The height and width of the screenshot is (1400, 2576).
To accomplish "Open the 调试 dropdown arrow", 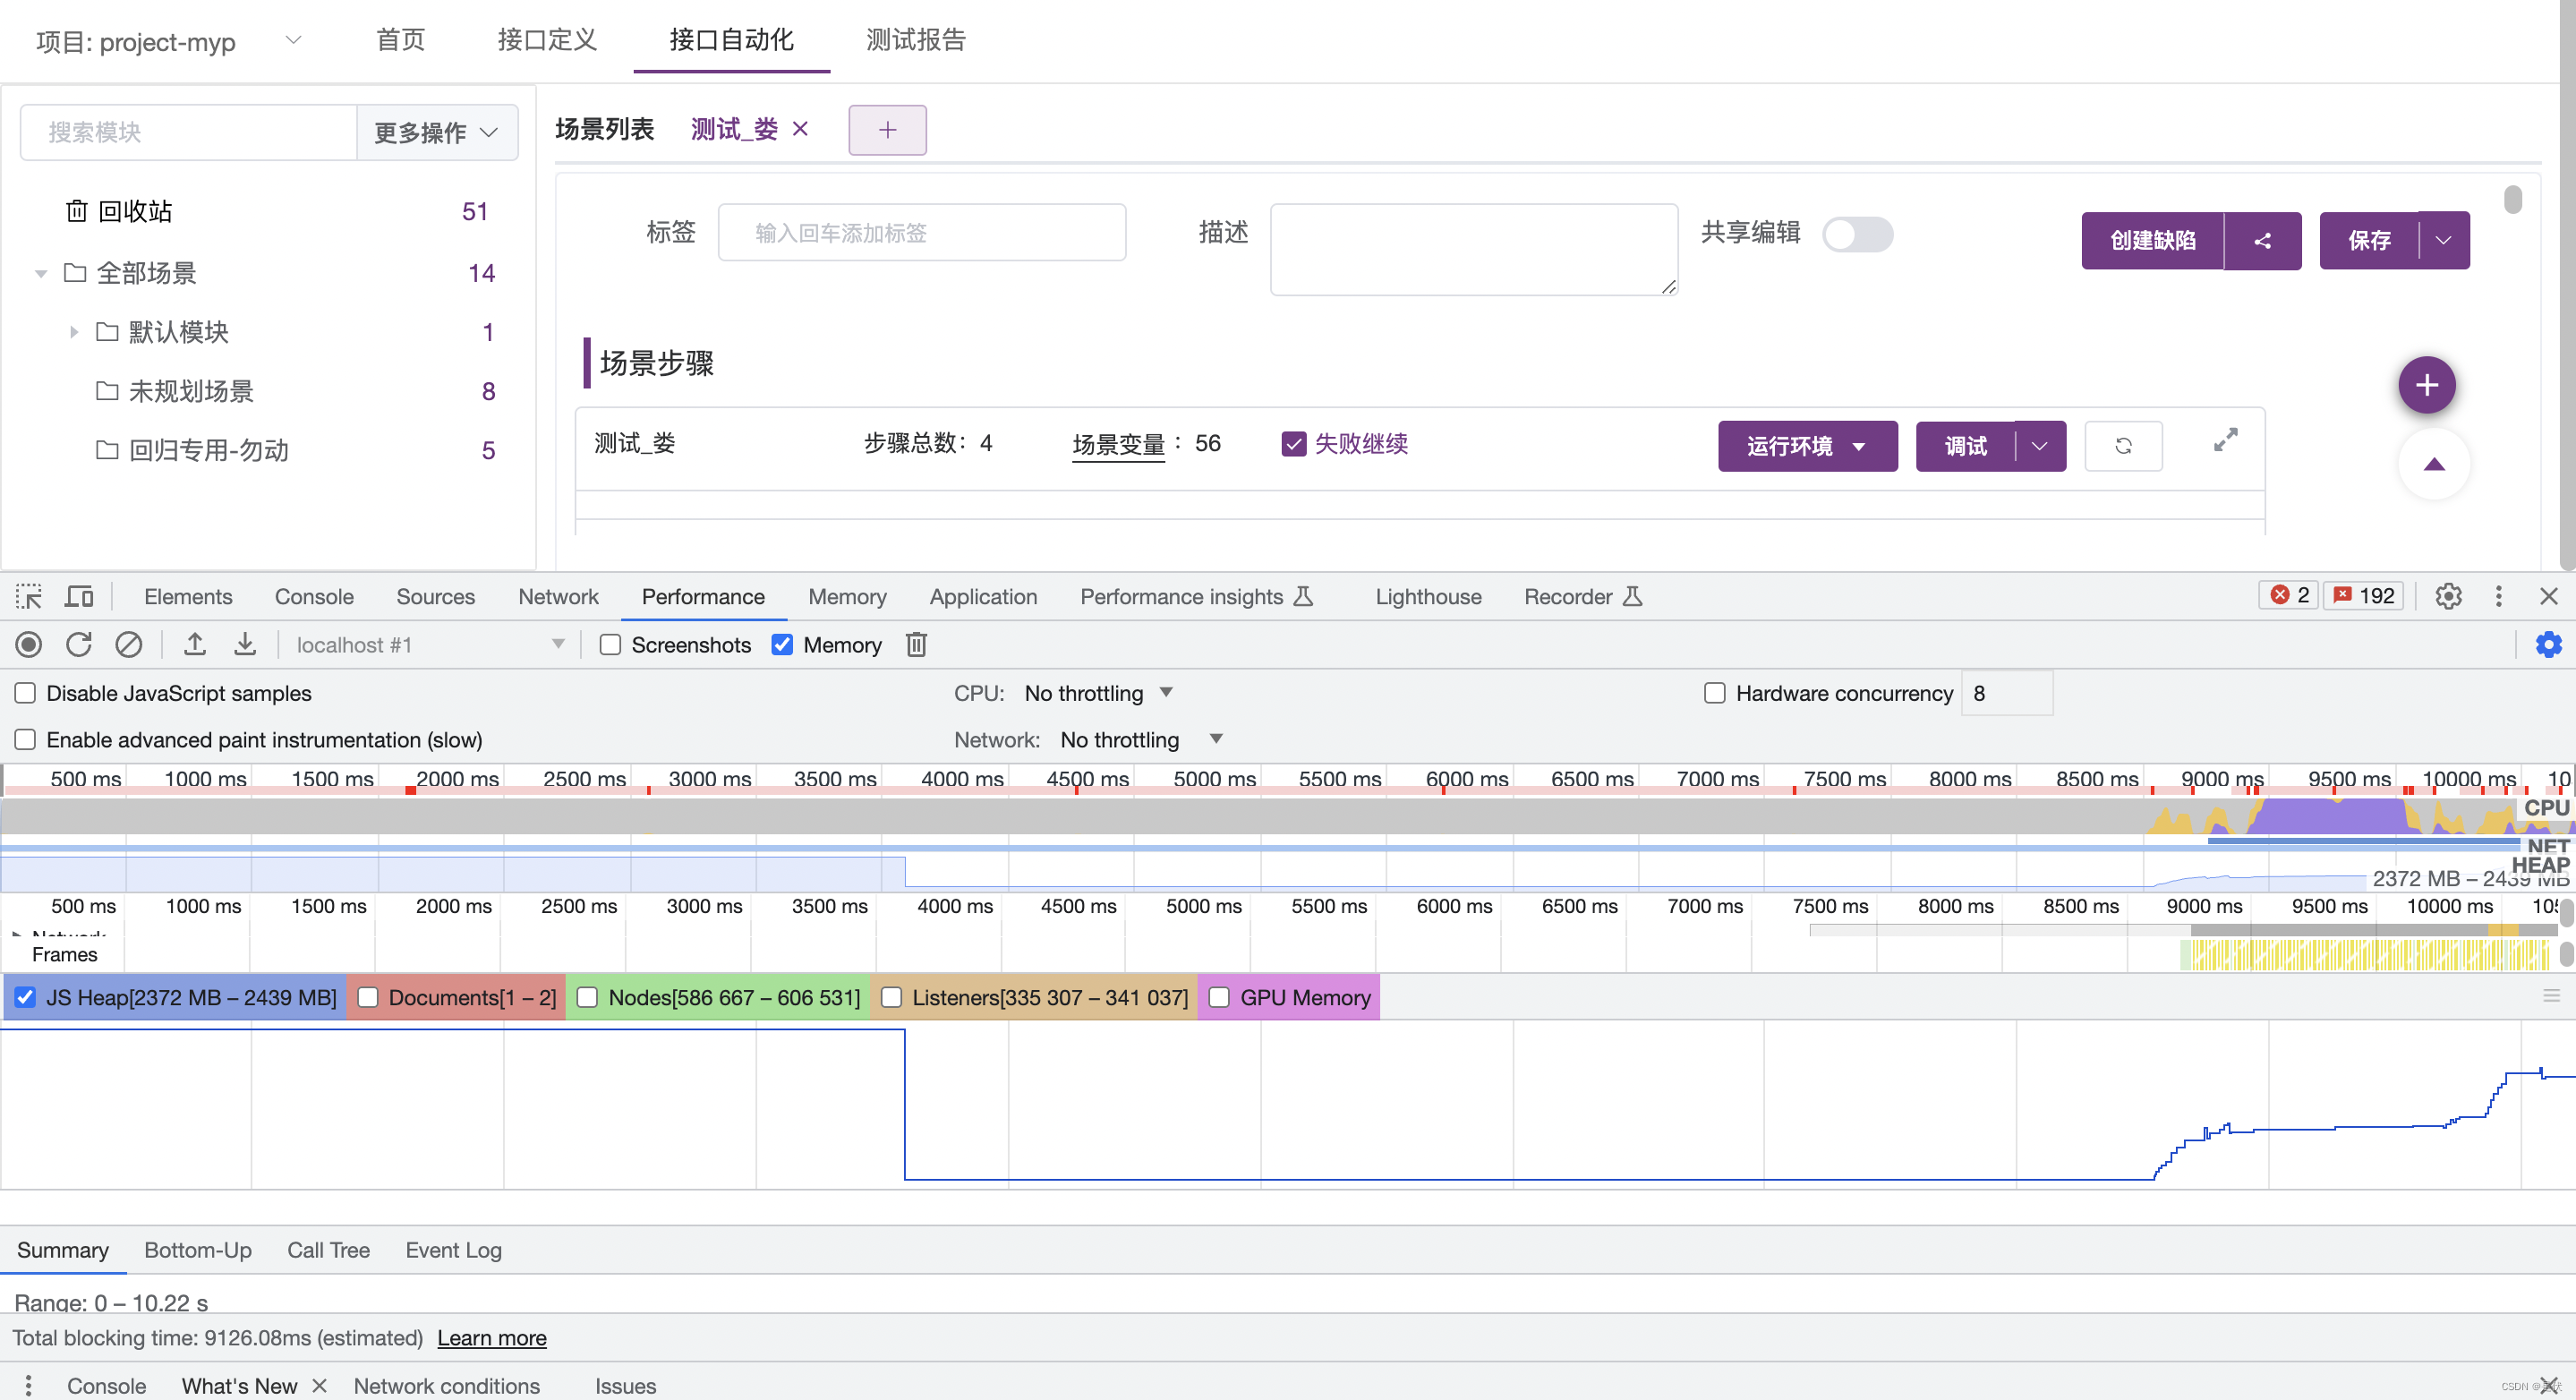I will [x=2038, y=445].
